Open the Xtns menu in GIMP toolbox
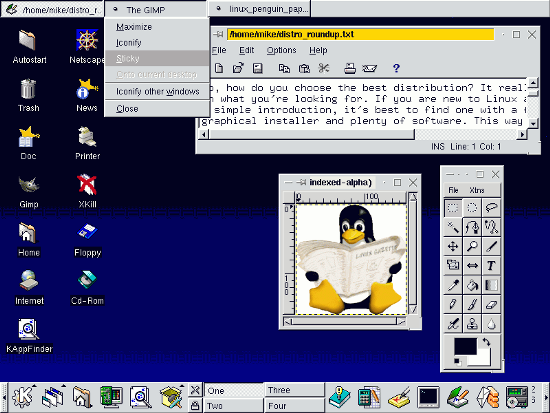This screenshot has width=550, height=413. click(477, 190)
